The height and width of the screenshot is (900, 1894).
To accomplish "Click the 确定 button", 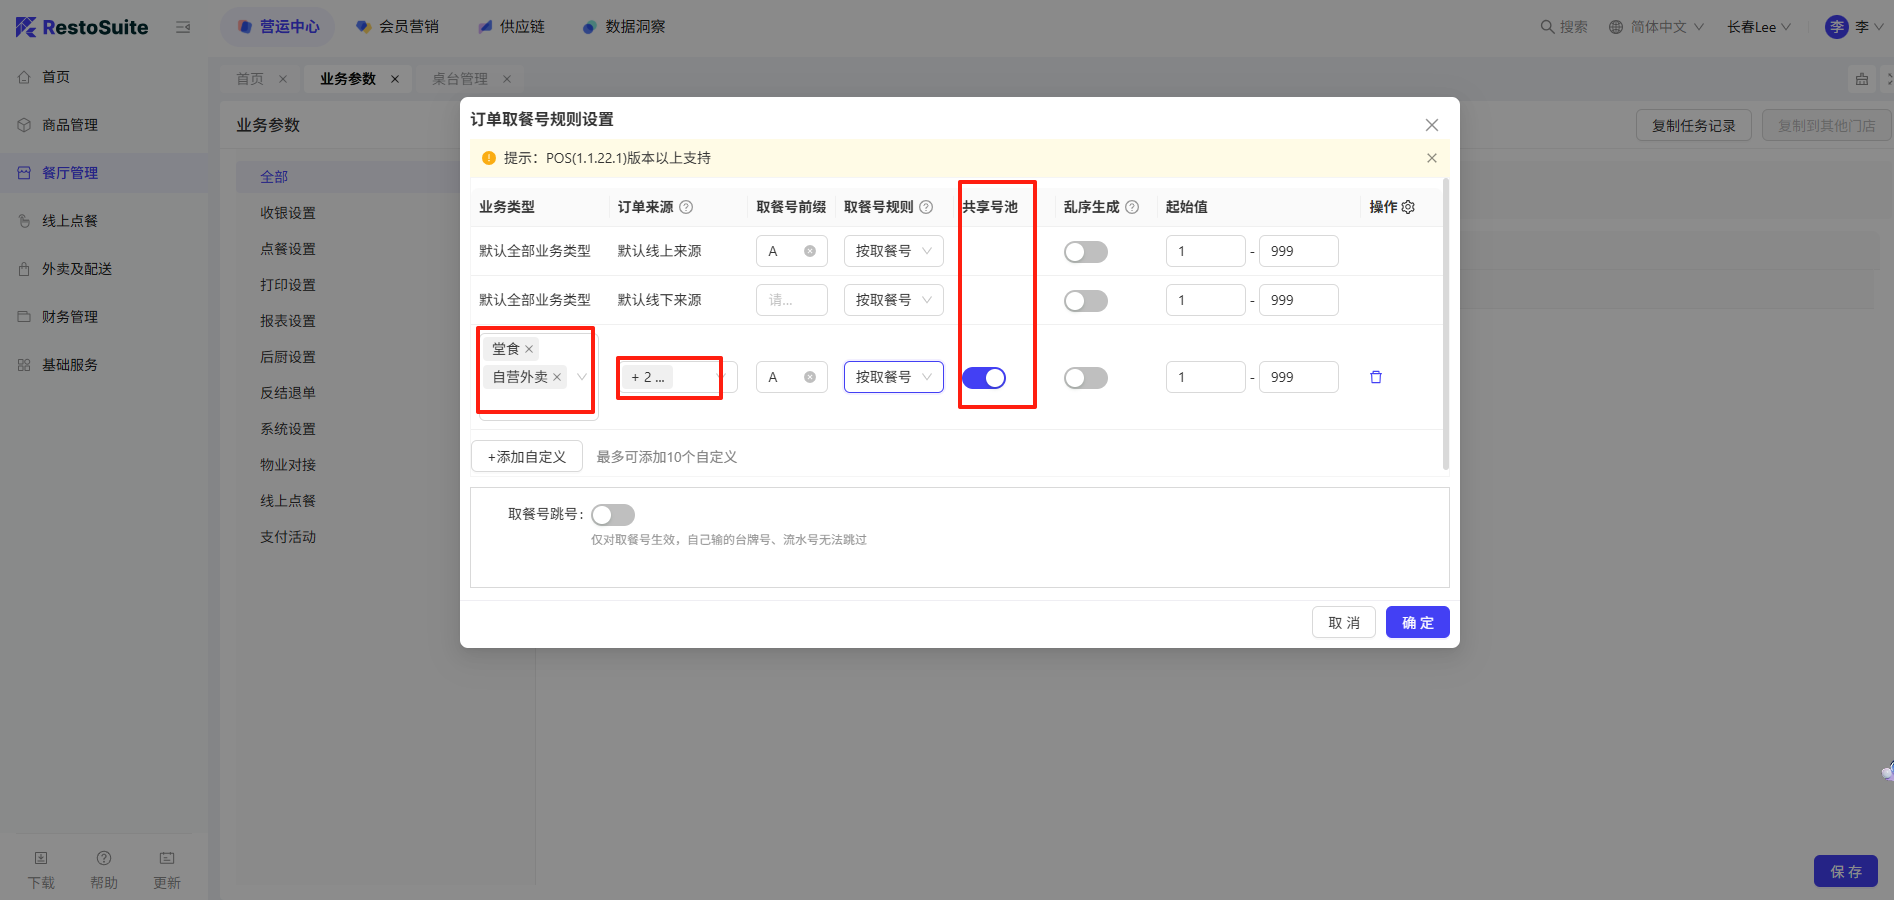I will coord(1417,622).
